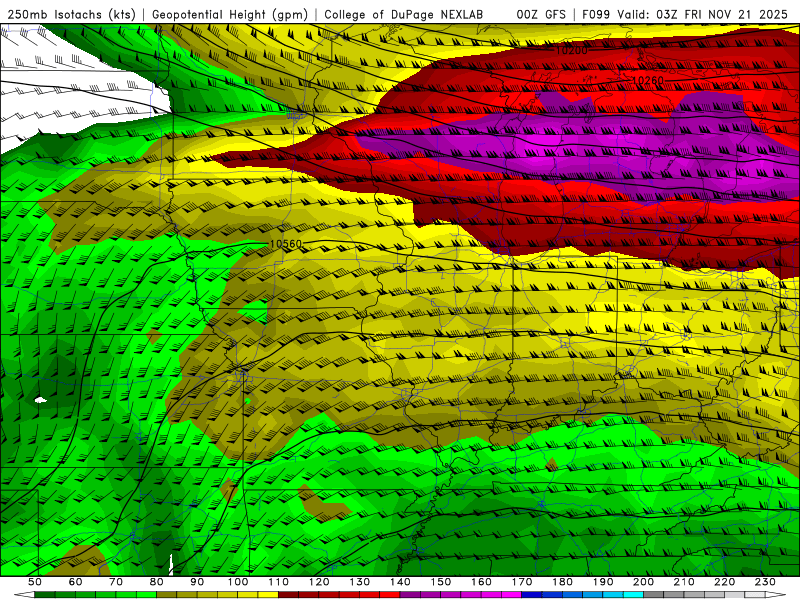Click the 80 knot scale label
The image size is (800, 600).
(157, 582)
